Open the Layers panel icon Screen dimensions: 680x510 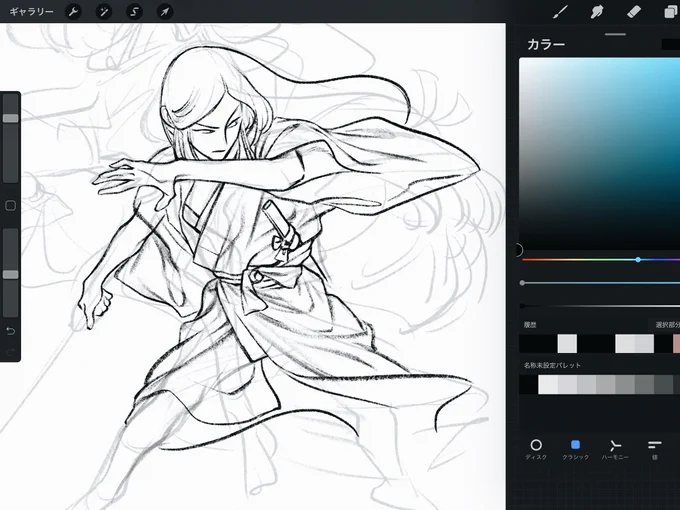point(671,12)
